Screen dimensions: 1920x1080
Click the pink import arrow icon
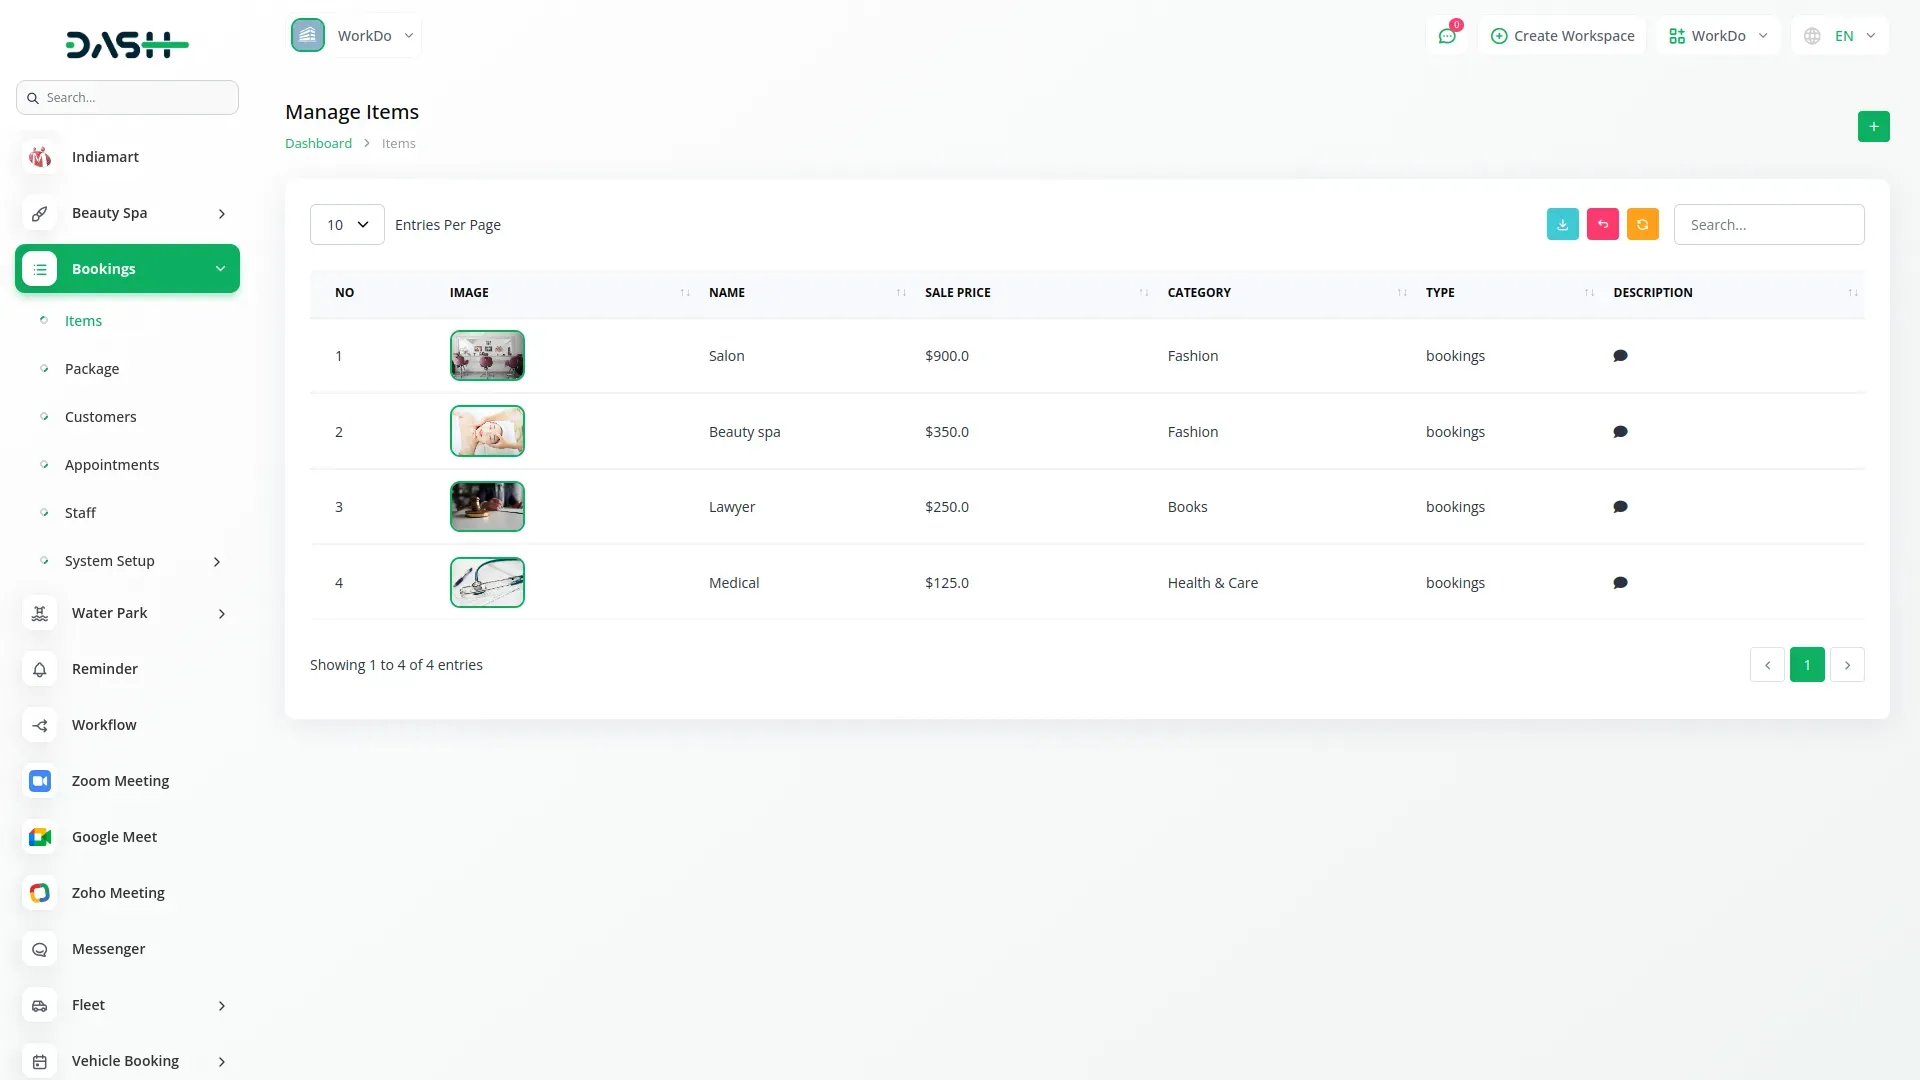click(1602, 224)
